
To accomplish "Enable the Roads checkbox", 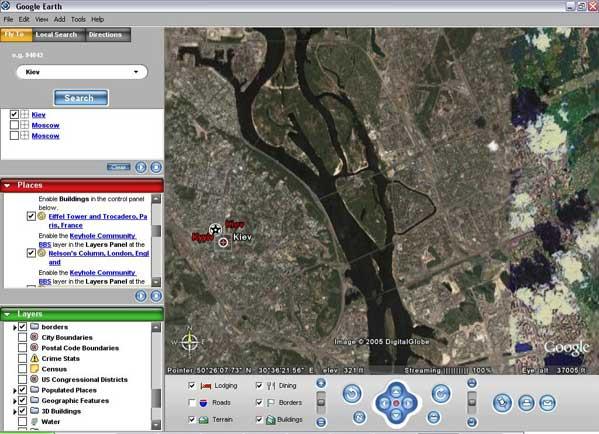I will [192, 402].
